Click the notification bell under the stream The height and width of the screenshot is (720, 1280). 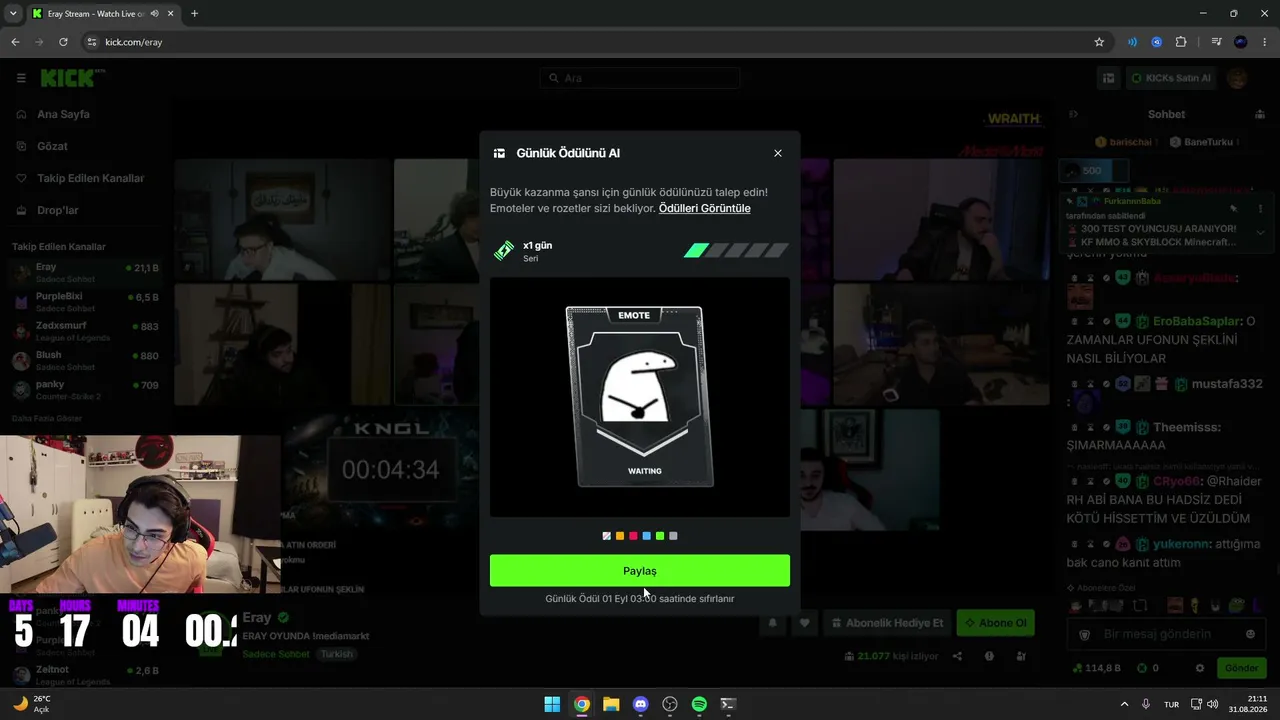coord(772,623)
